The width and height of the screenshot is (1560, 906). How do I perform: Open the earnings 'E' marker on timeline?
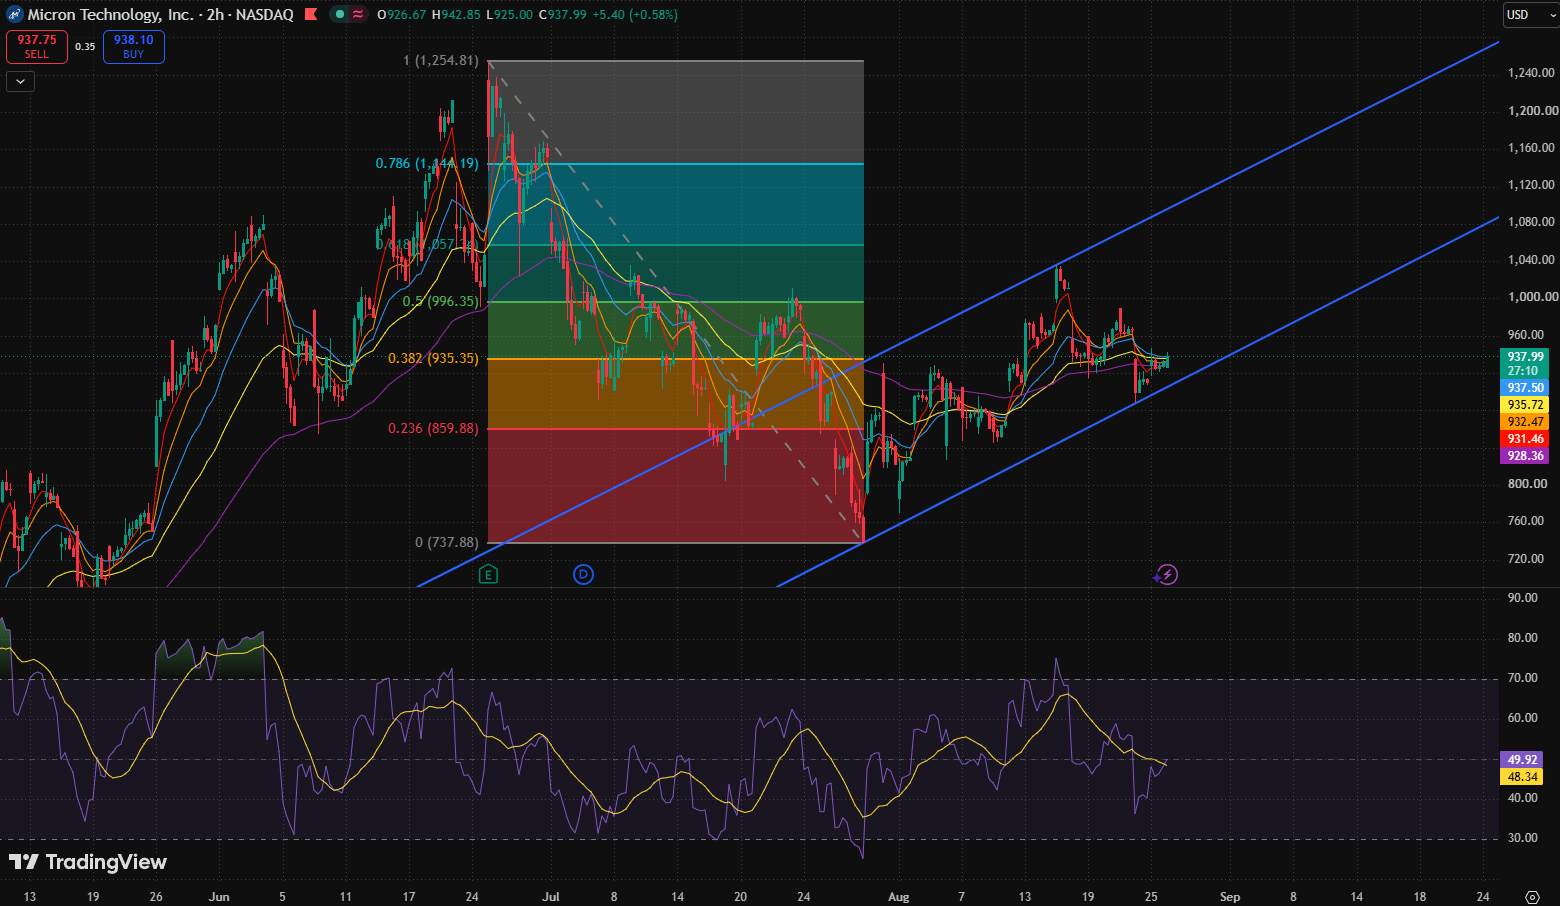tap(488, 574)
